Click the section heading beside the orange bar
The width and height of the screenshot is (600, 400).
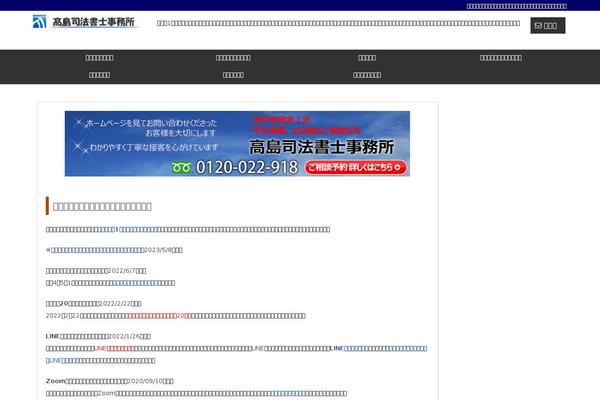pyautogui.click(x=102, y=207)
